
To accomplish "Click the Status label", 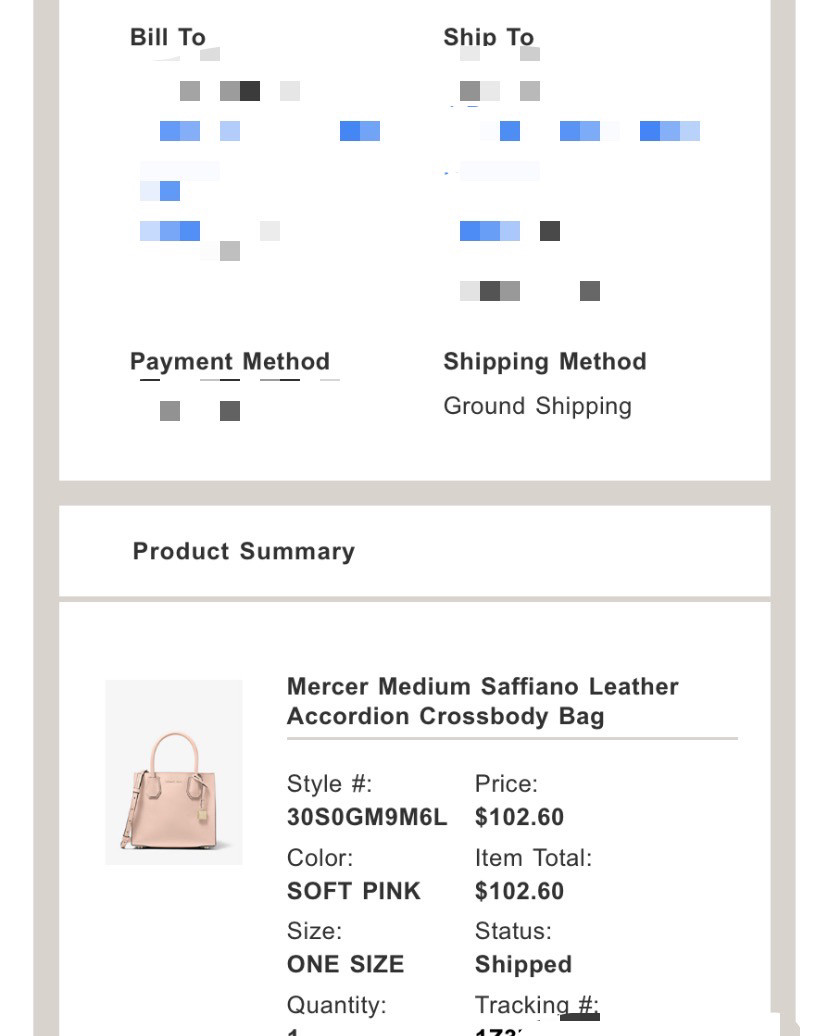I will (513, 931).
